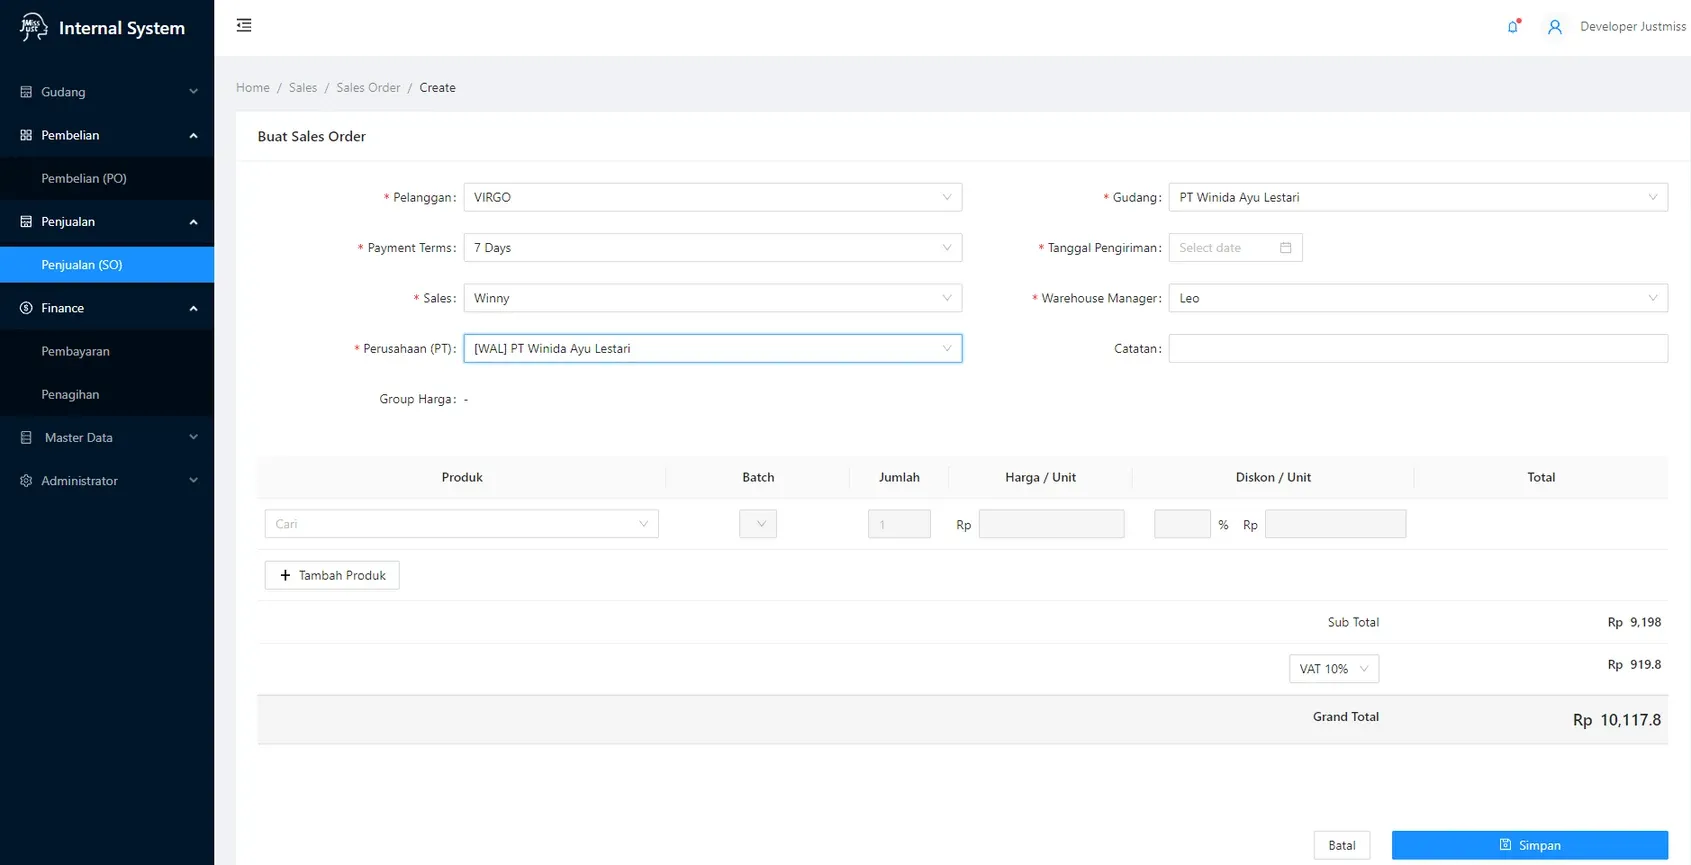
Task: Click the Gudang warehouse icon in sidebar
Action: [26, 92]
